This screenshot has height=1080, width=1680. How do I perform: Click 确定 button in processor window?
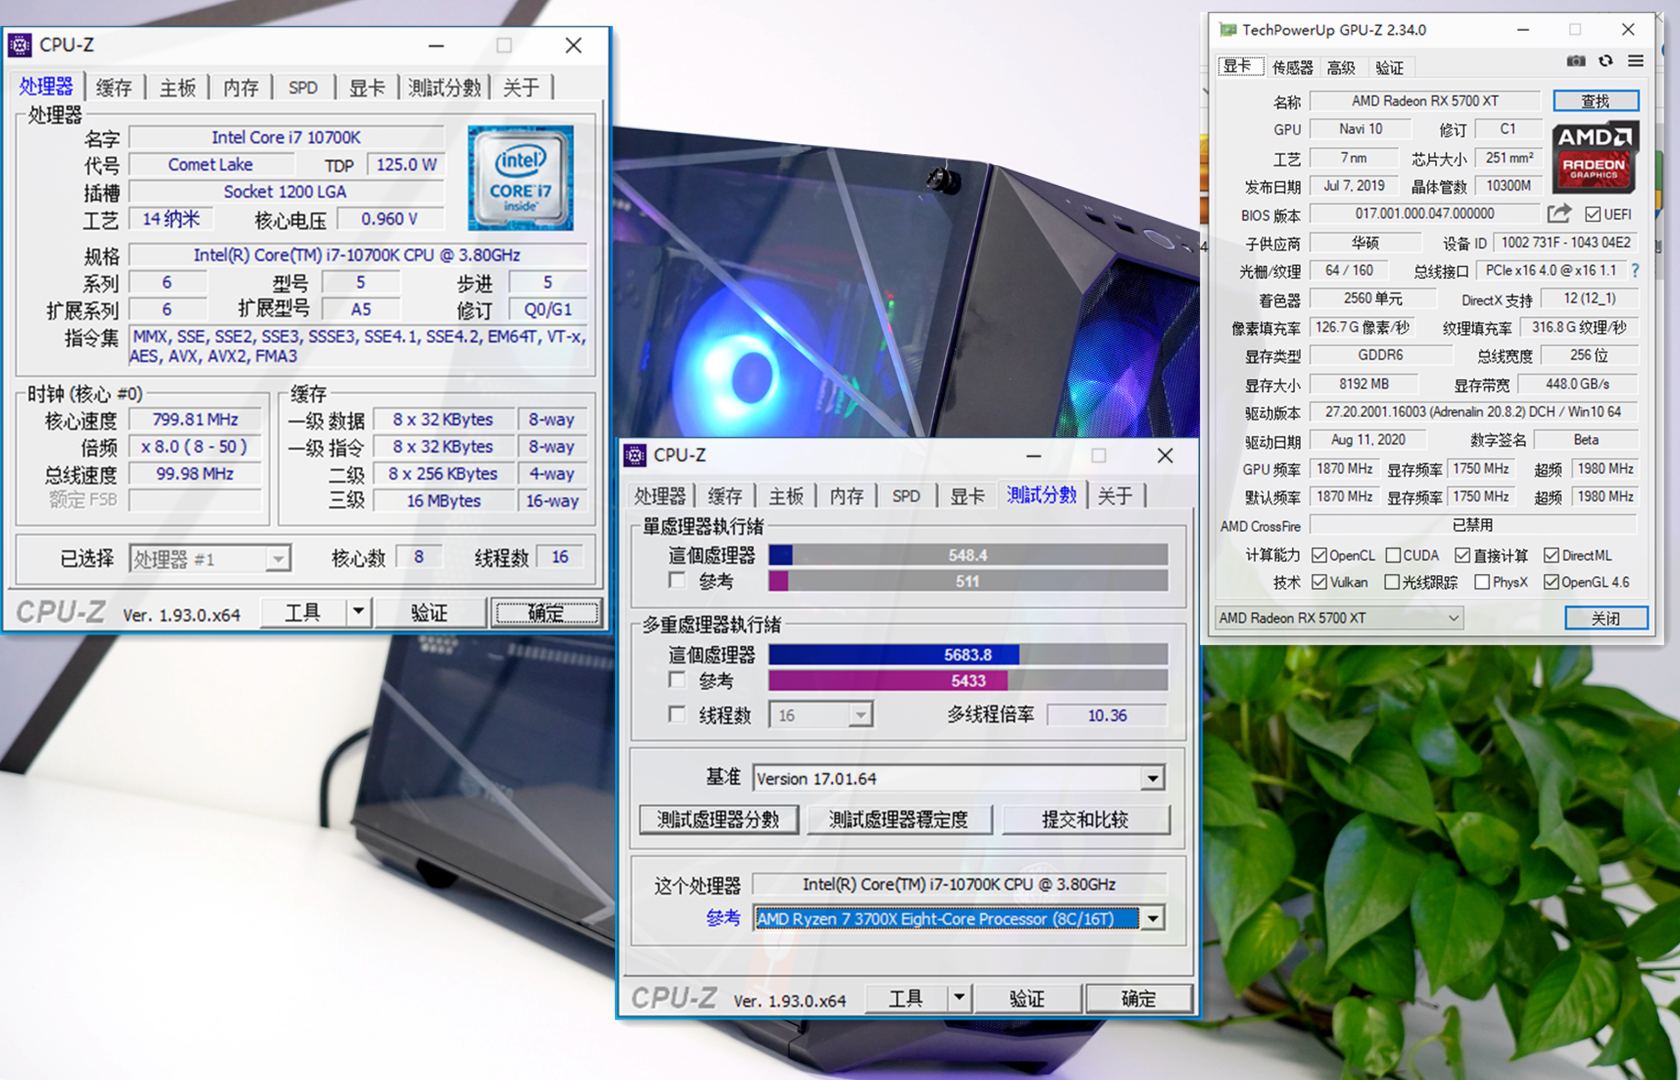click(546, 612)
